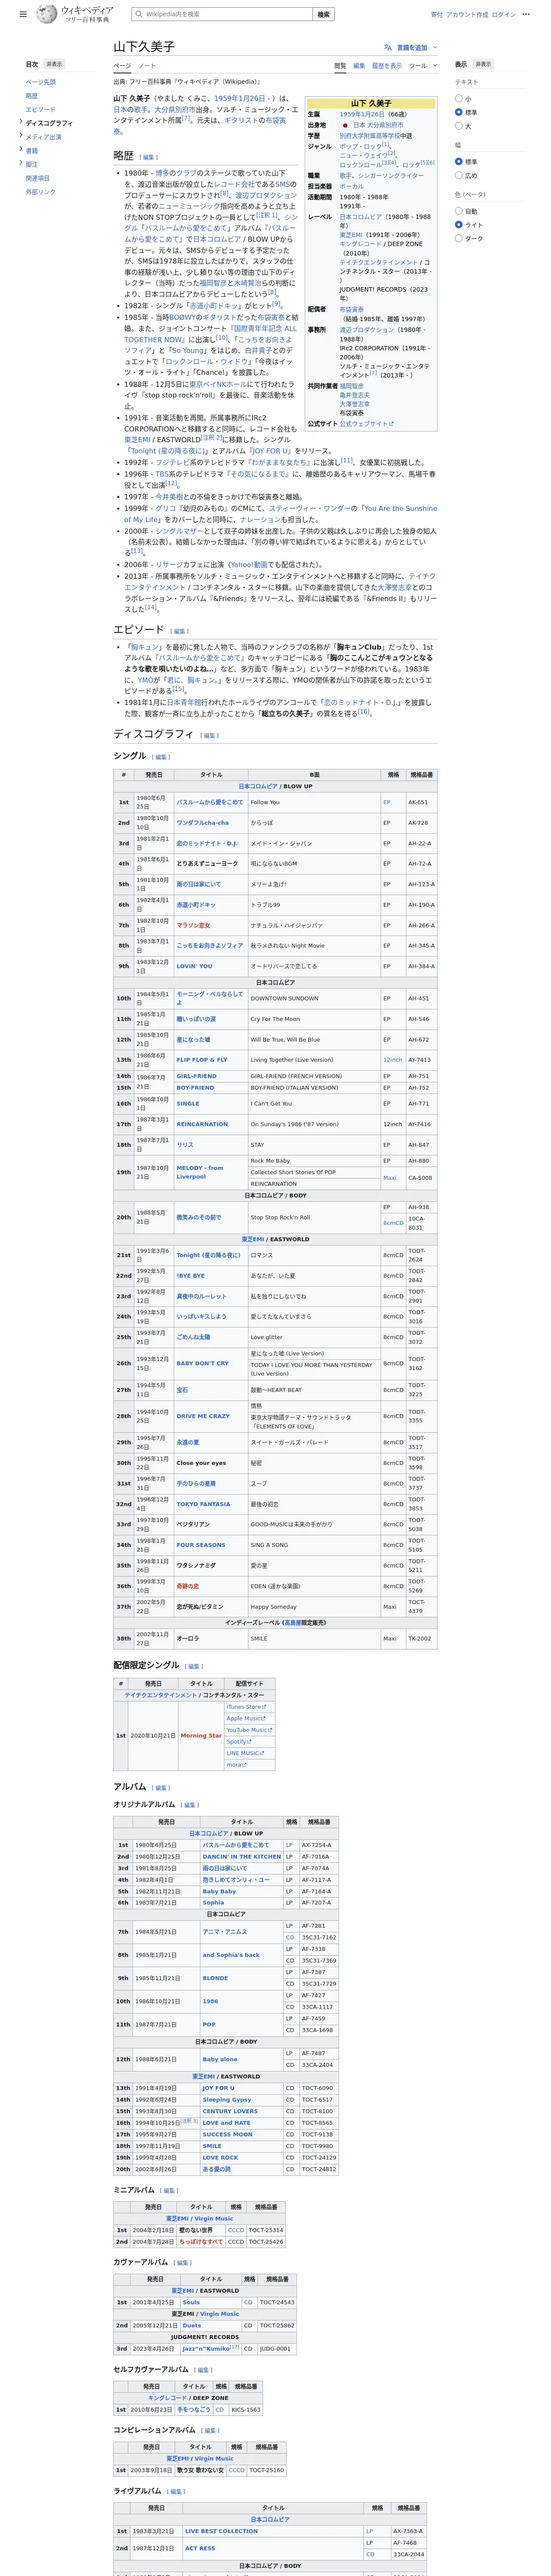
Task: Select 標準 under 幅
Action: tap(459, 162)
